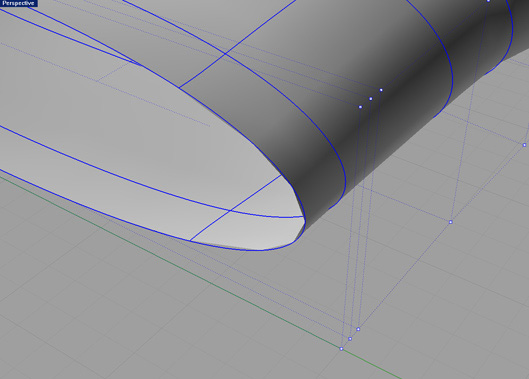Select the lone control point on the grid right of the surface tip

click(451, 222)
